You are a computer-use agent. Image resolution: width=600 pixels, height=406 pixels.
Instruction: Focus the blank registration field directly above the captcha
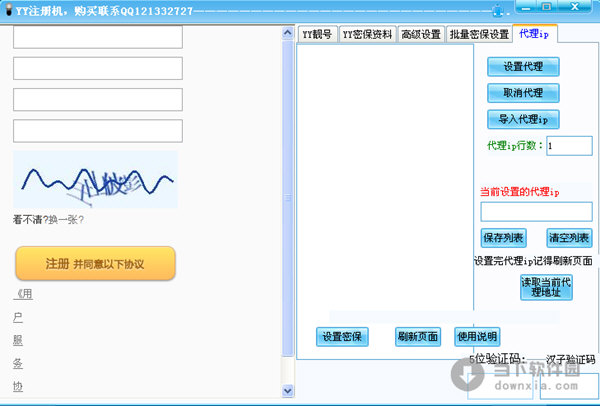(x=98, y=131)
